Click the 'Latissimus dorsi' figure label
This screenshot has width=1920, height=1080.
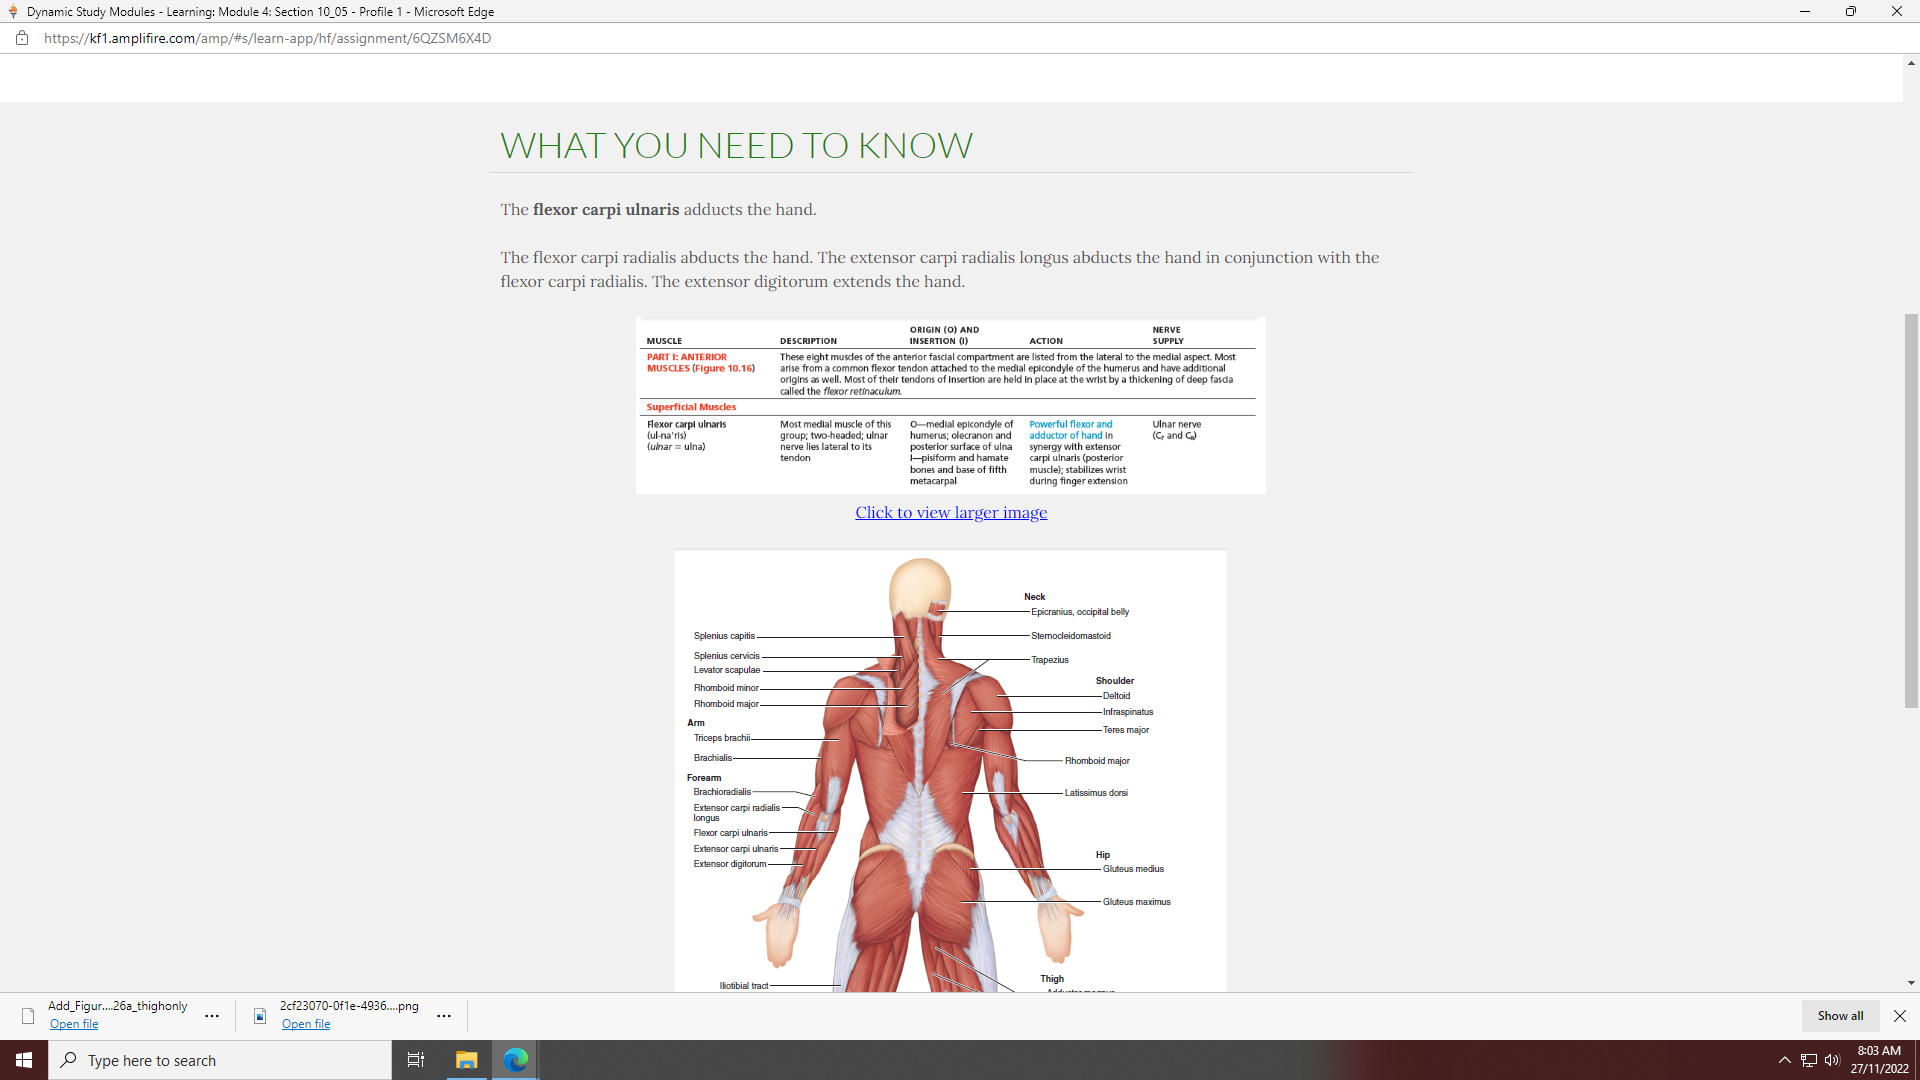pyautogui.click(x=1096, y=793)
